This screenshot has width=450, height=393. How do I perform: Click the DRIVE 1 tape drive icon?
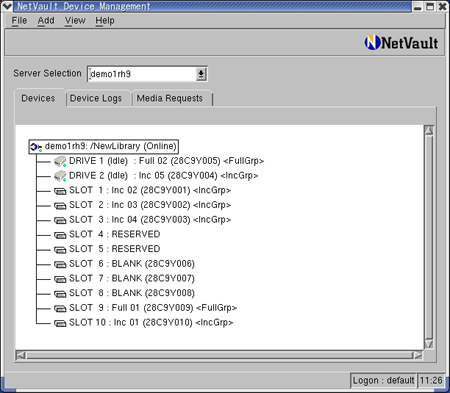[x=60, y=161]
